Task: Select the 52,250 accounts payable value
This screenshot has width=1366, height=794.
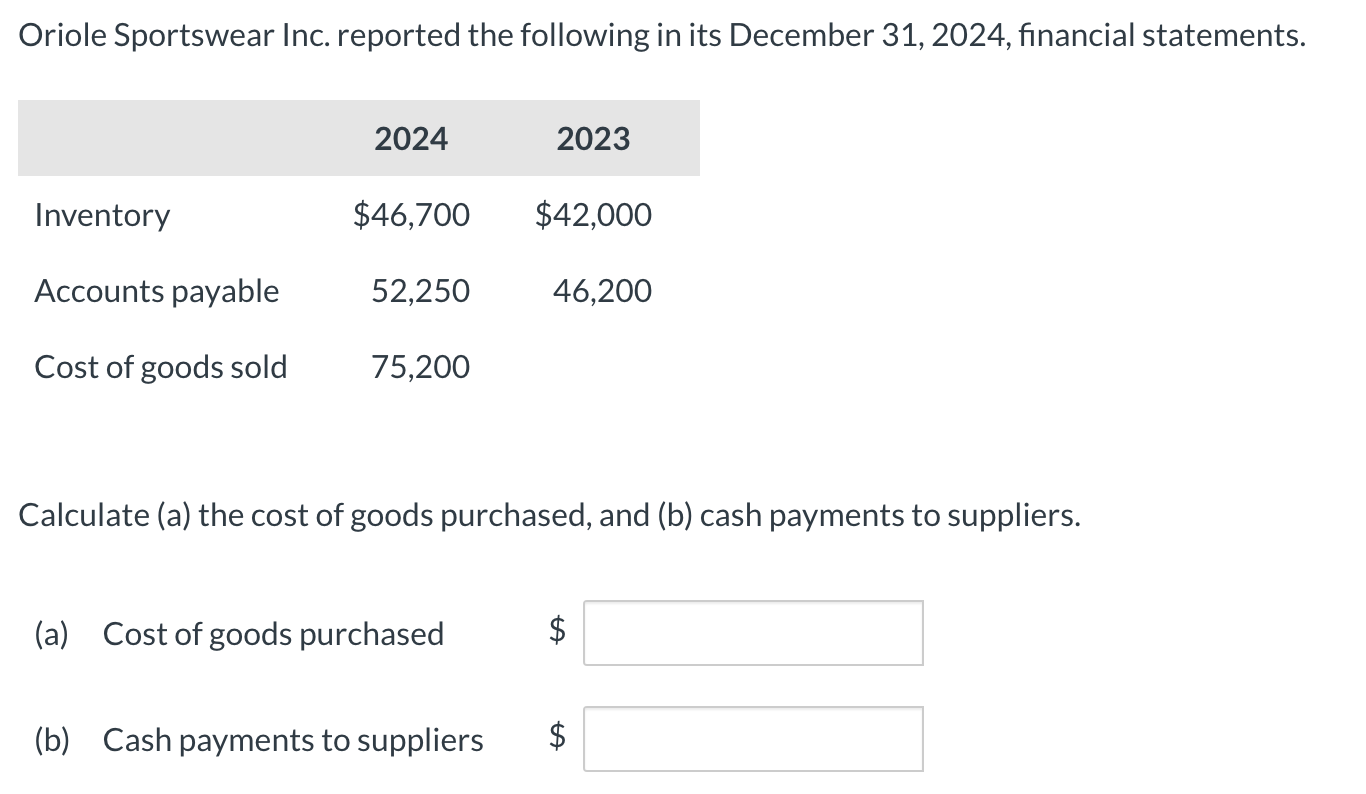Action: (x=420, y=291)
